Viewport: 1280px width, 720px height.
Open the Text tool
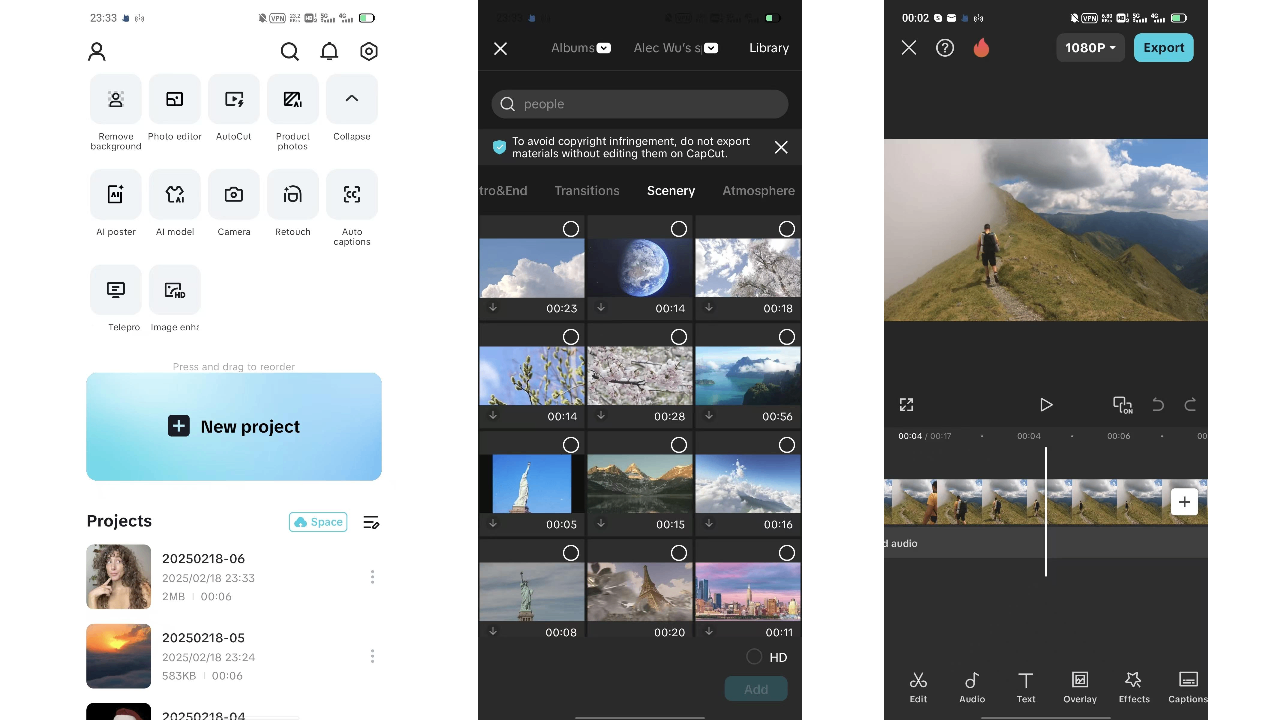(x=1026, y=687)
